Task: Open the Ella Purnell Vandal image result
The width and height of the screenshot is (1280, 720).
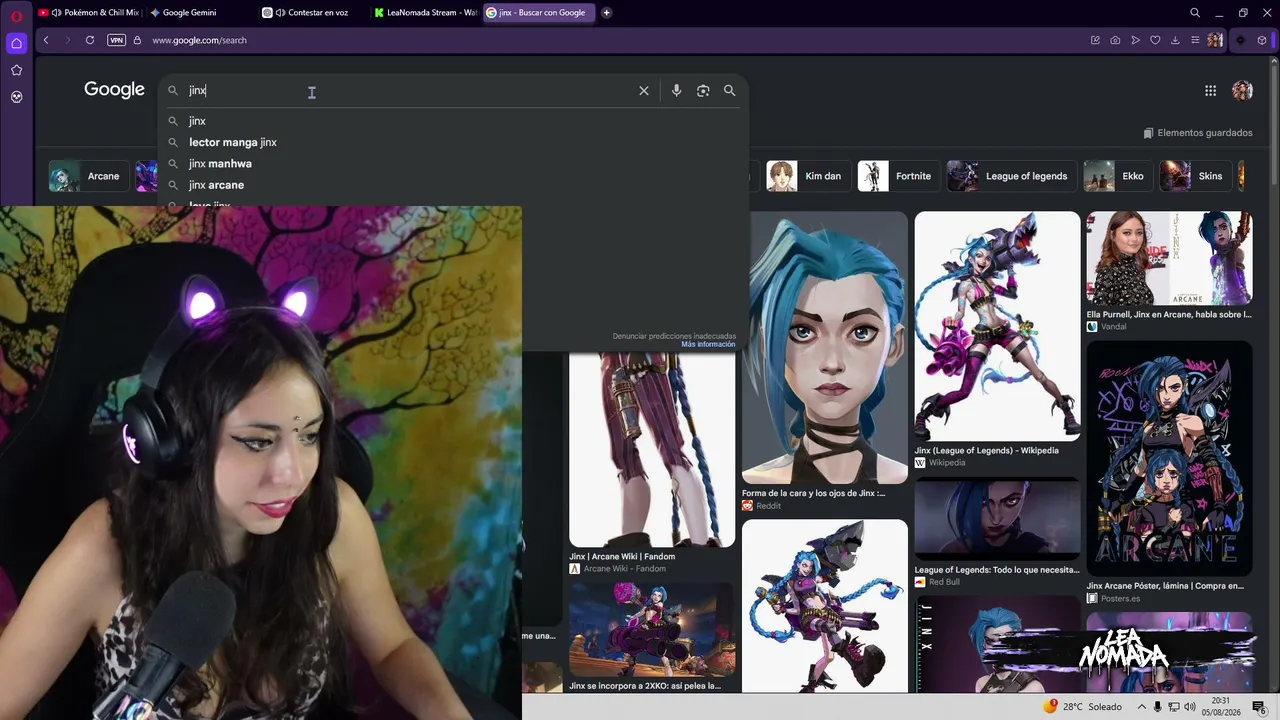Action: [x=1169, y=258]
